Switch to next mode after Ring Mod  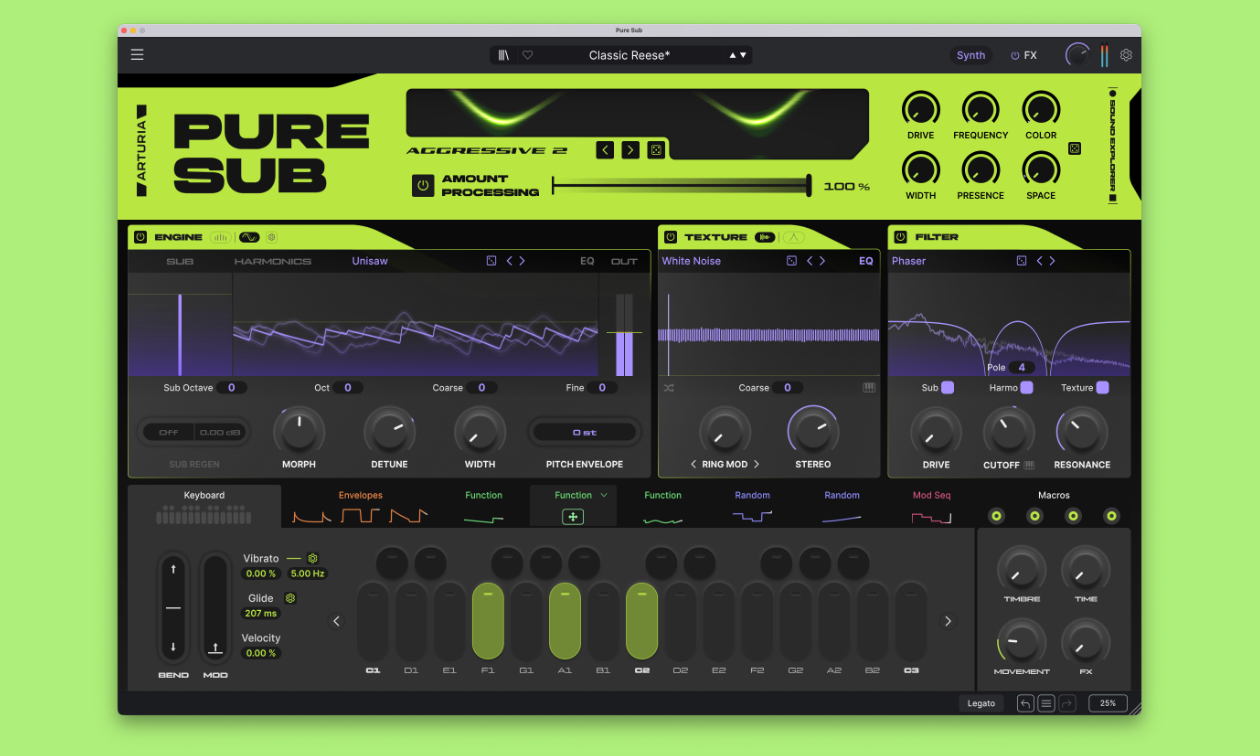(x=757, y=464)
